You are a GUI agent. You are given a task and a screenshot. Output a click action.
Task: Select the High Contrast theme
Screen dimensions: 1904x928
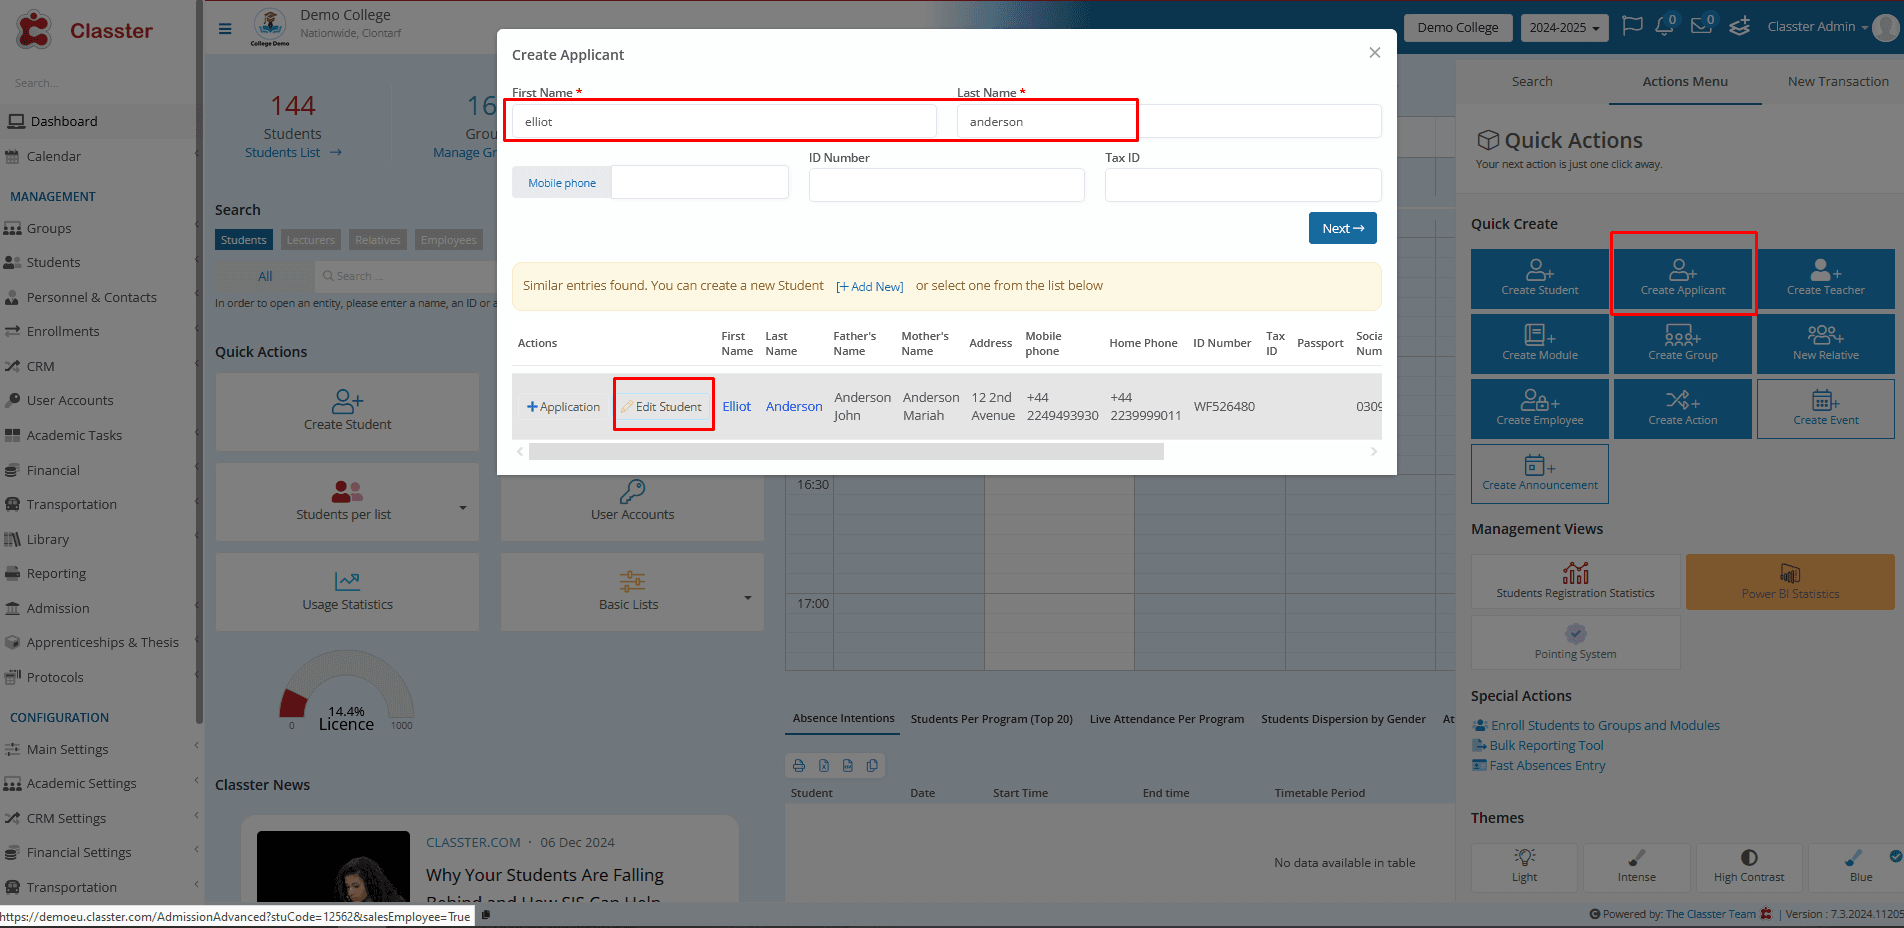1748,867
